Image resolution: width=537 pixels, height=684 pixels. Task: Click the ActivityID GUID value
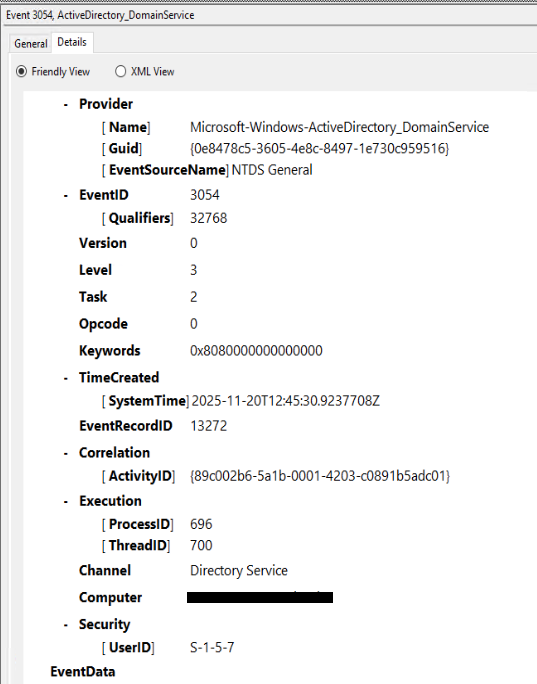[x=320, y=476]
